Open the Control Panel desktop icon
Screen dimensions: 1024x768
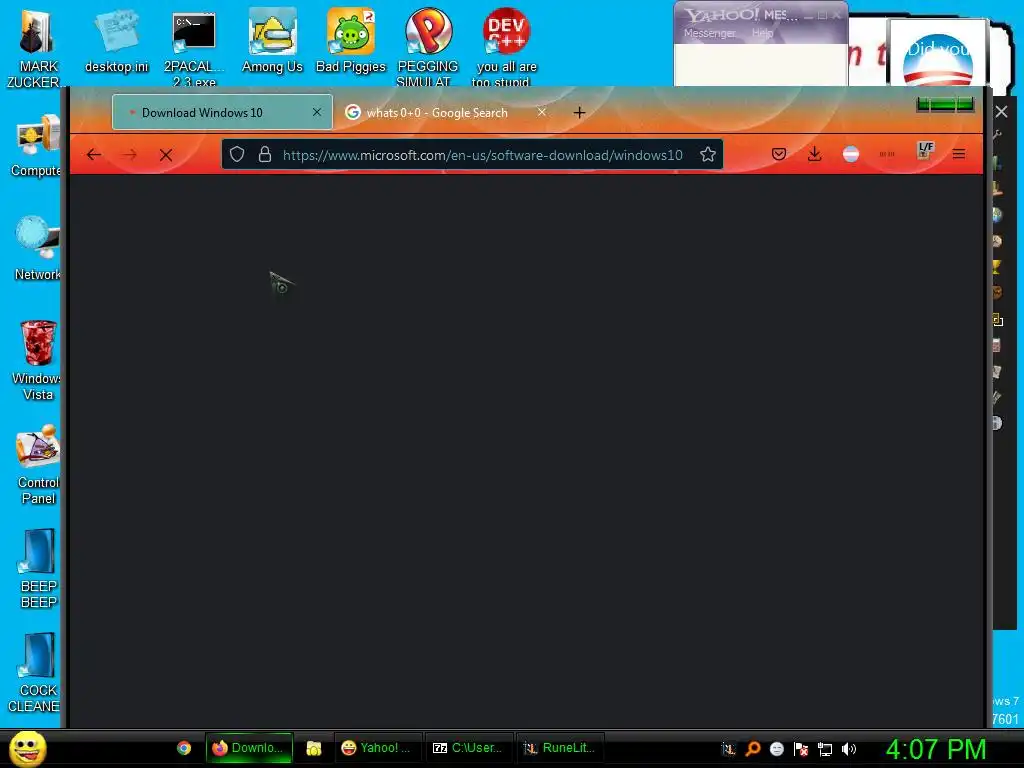[38, 464]
